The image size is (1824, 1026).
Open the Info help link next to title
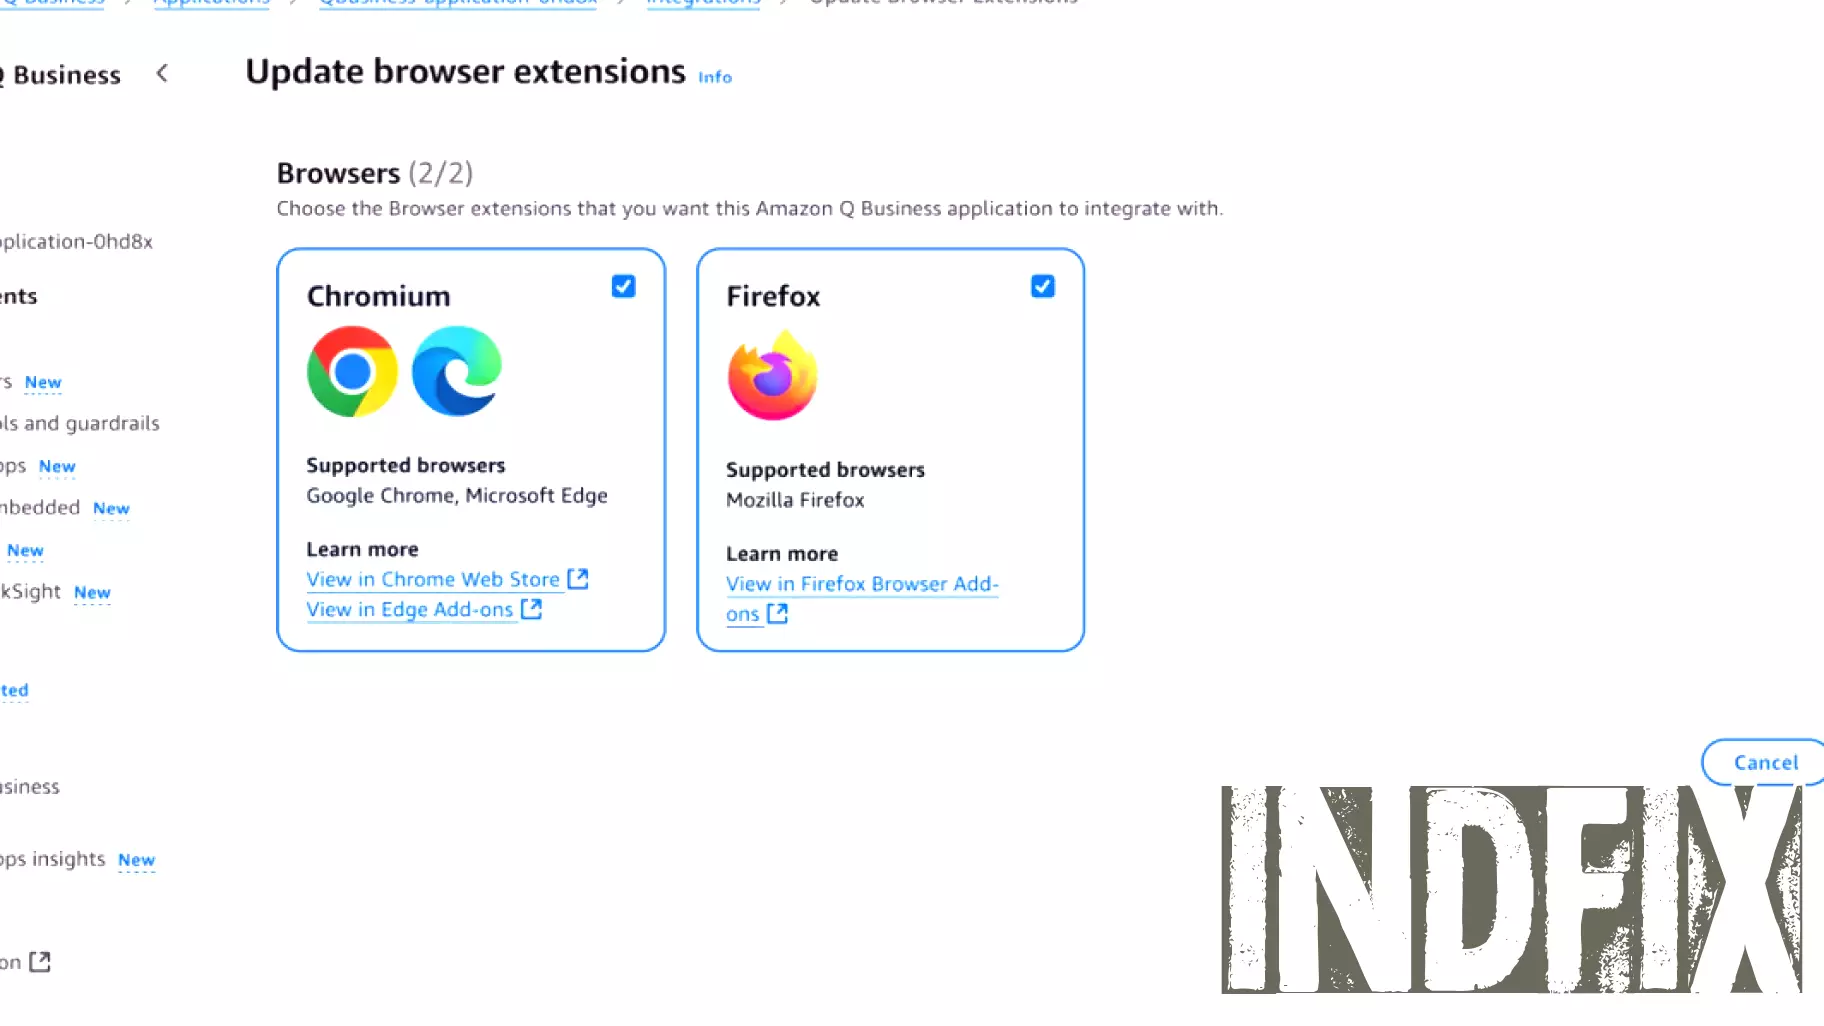pyautogui.click(x=714, y=77)
